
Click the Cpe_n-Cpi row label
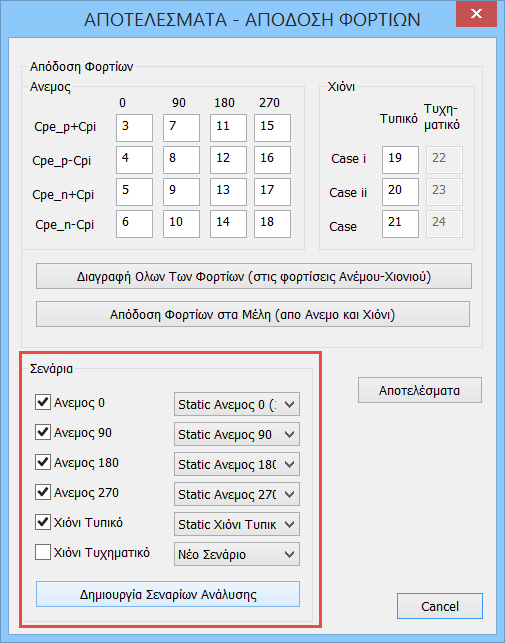64,225
